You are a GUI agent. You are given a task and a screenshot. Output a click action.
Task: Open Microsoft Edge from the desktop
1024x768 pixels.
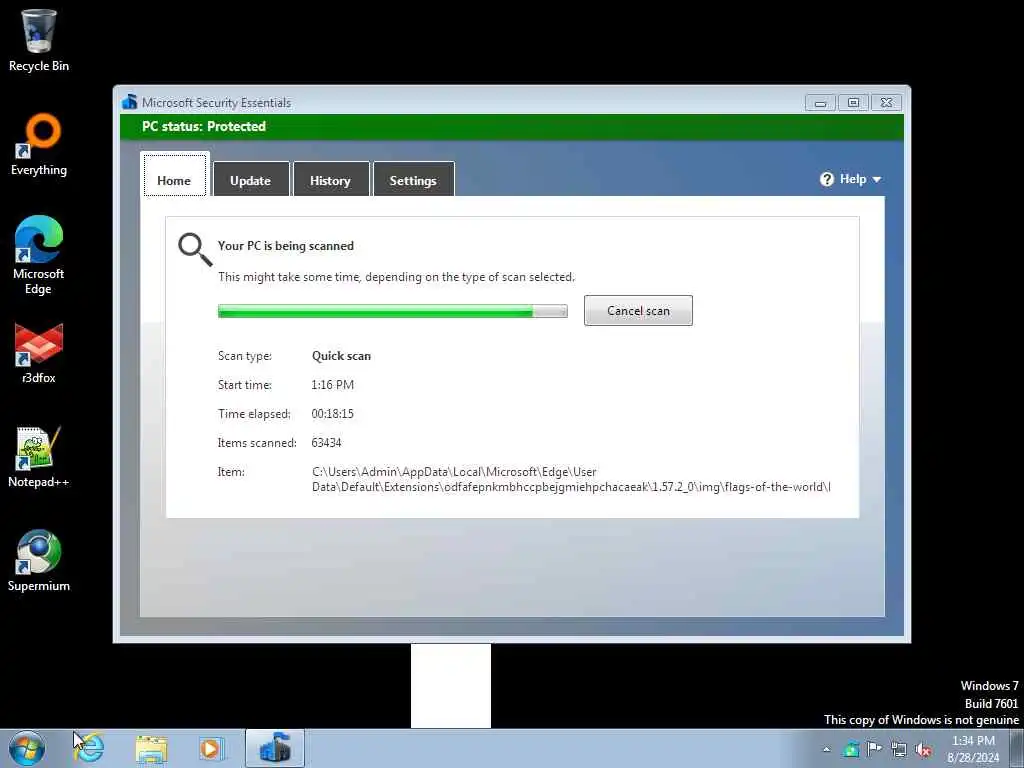point(39,255)
